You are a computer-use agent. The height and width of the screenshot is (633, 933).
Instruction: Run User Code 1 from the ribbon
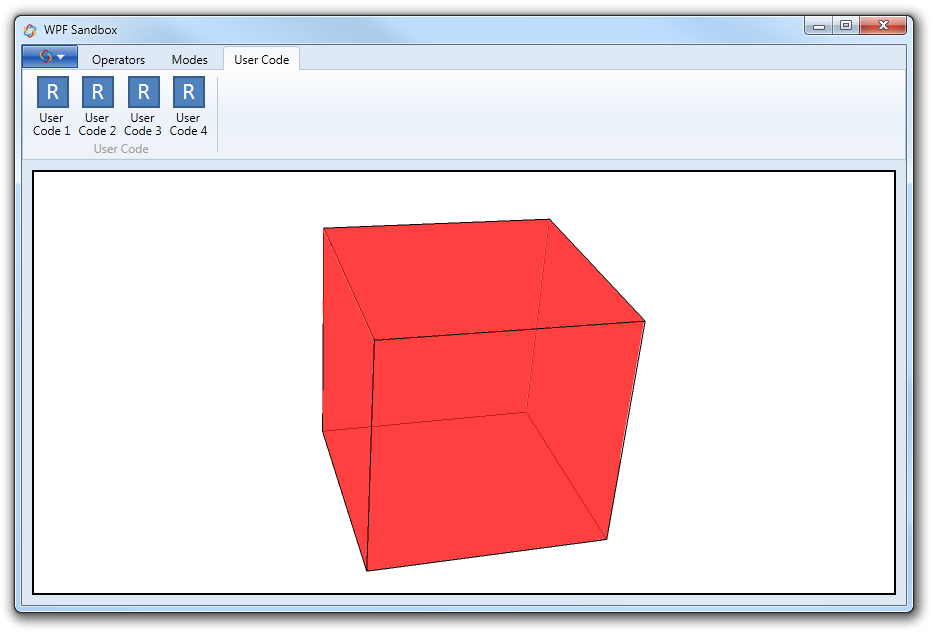tap(52, 93)
